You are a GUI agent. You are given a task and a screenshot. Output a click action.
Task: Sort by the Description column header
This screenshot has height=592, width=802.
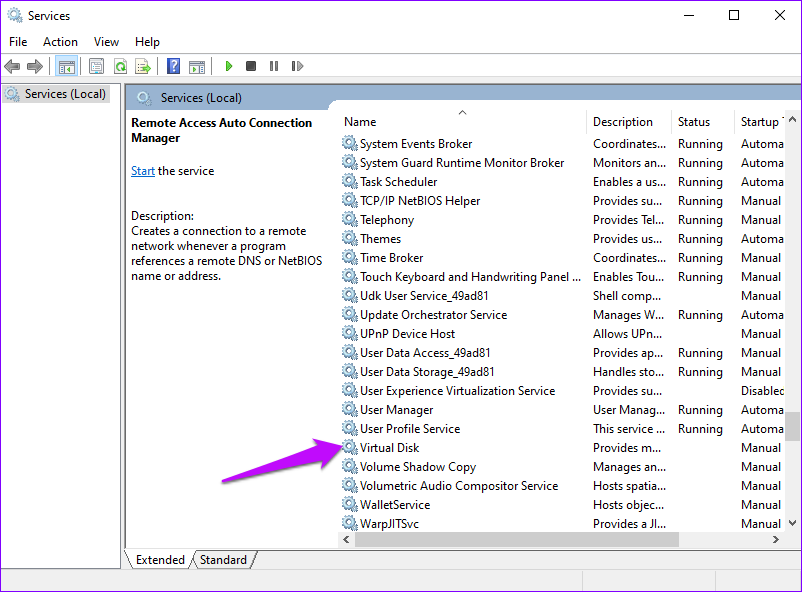pyautogui.click(x=629, y=122)
